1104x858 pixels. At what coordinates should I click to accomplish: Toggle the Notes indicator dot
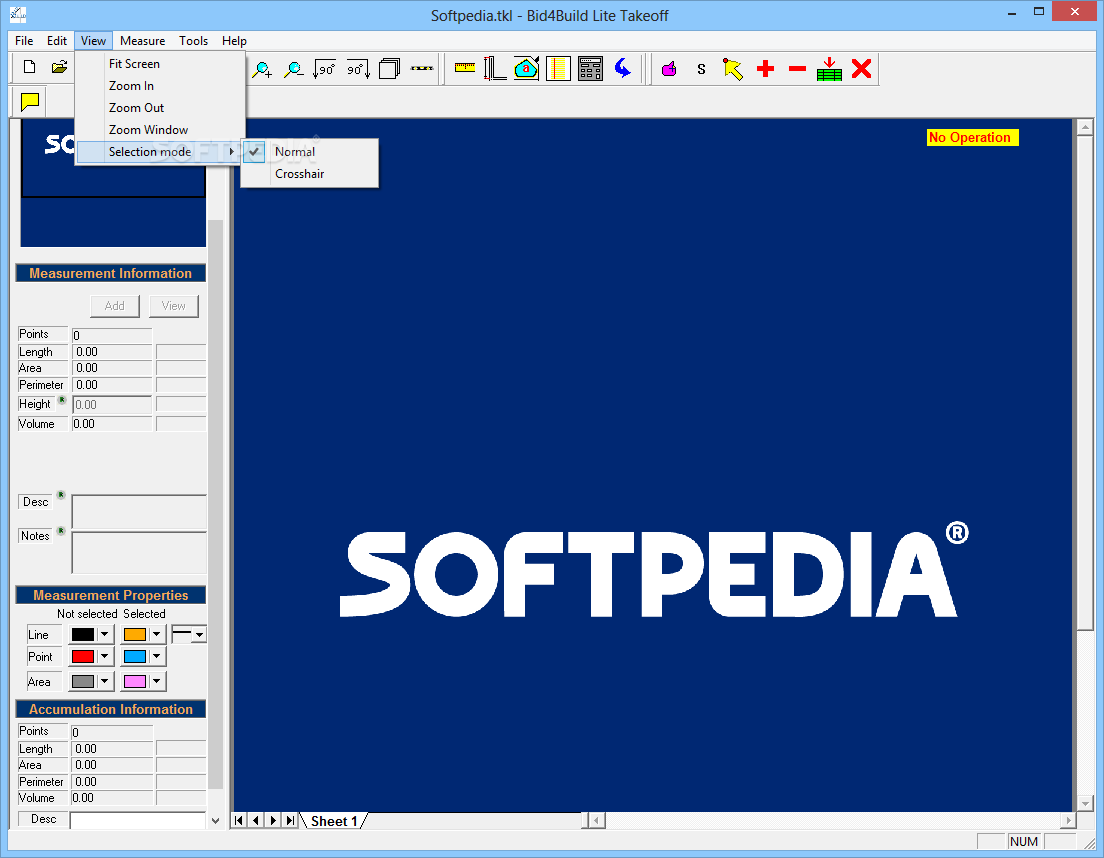click(61, 531)
